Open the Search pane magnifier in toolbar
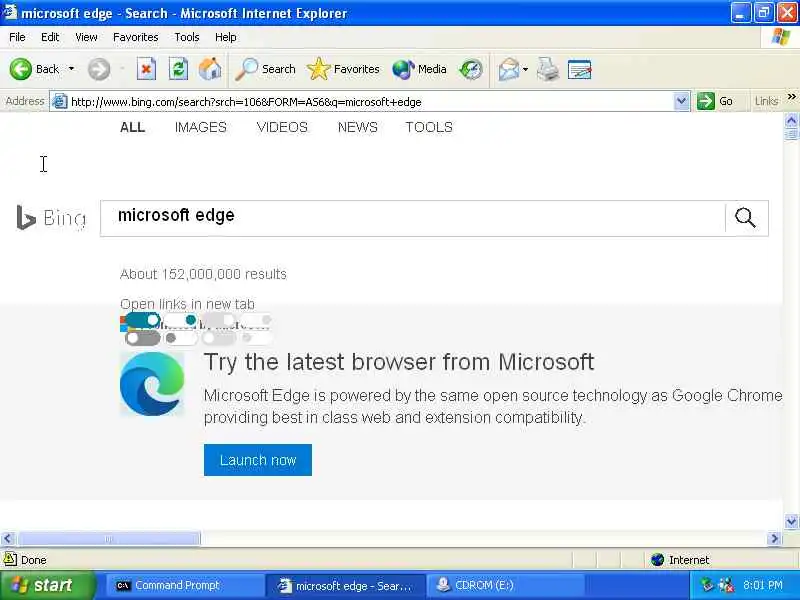The image size is (800, 600). (x=265, y=69)
